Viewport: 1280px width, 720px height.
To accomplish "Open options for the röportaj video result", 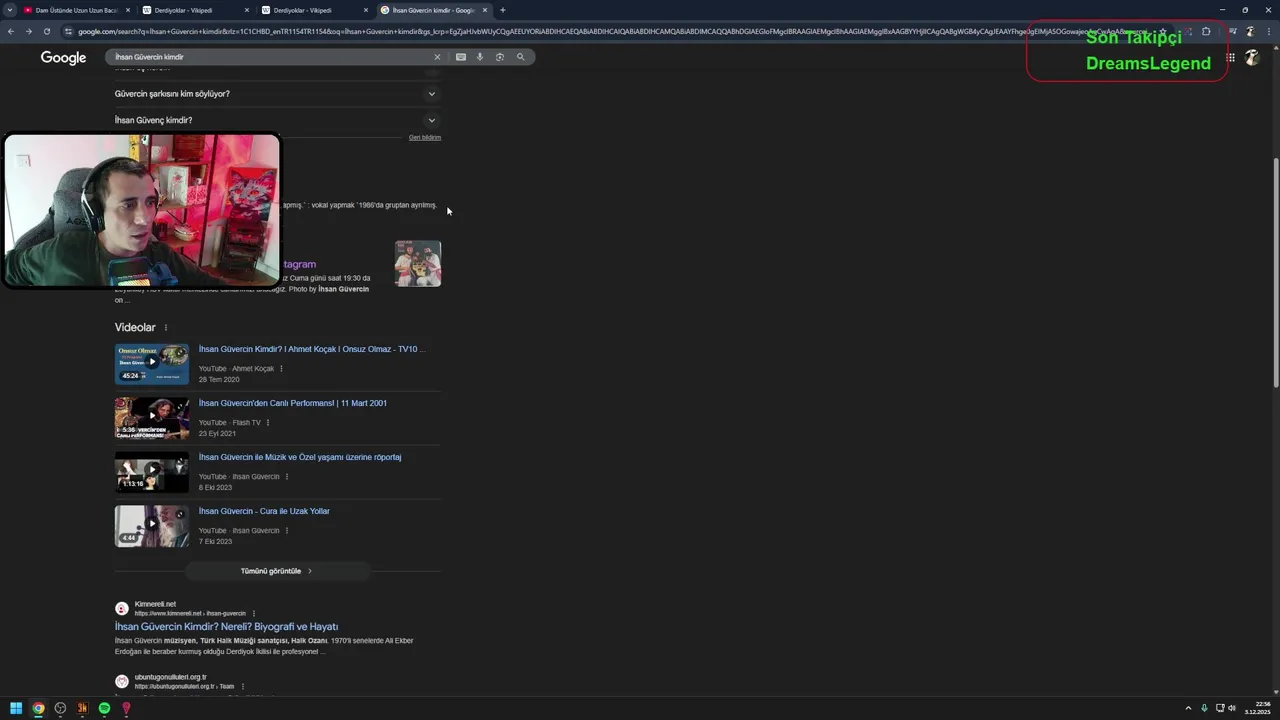I will click(287, 477).
